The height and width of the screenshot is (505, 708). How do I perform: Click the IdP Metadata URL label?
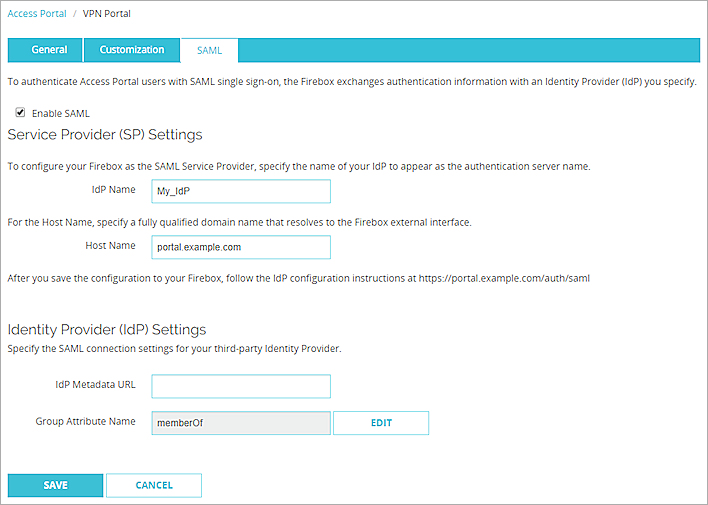95,385
